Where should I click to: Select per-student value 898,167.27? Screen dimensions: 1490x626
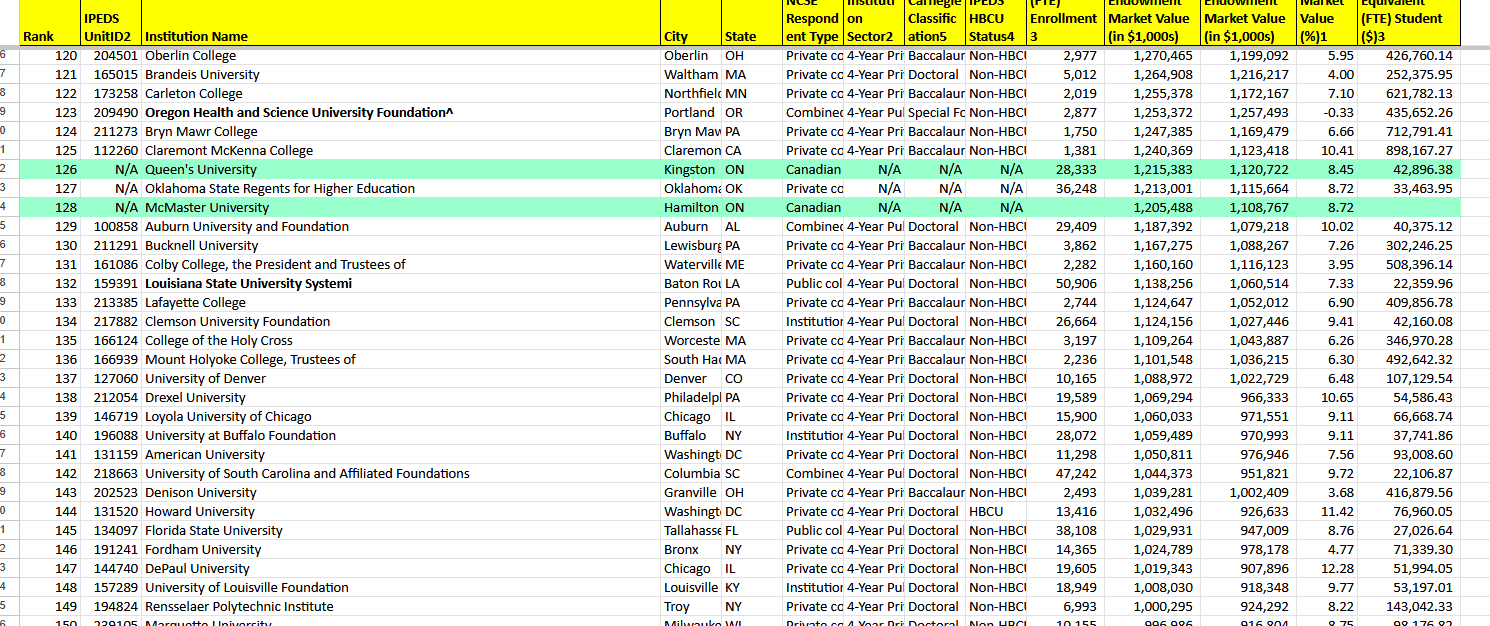coord(1409,151)
